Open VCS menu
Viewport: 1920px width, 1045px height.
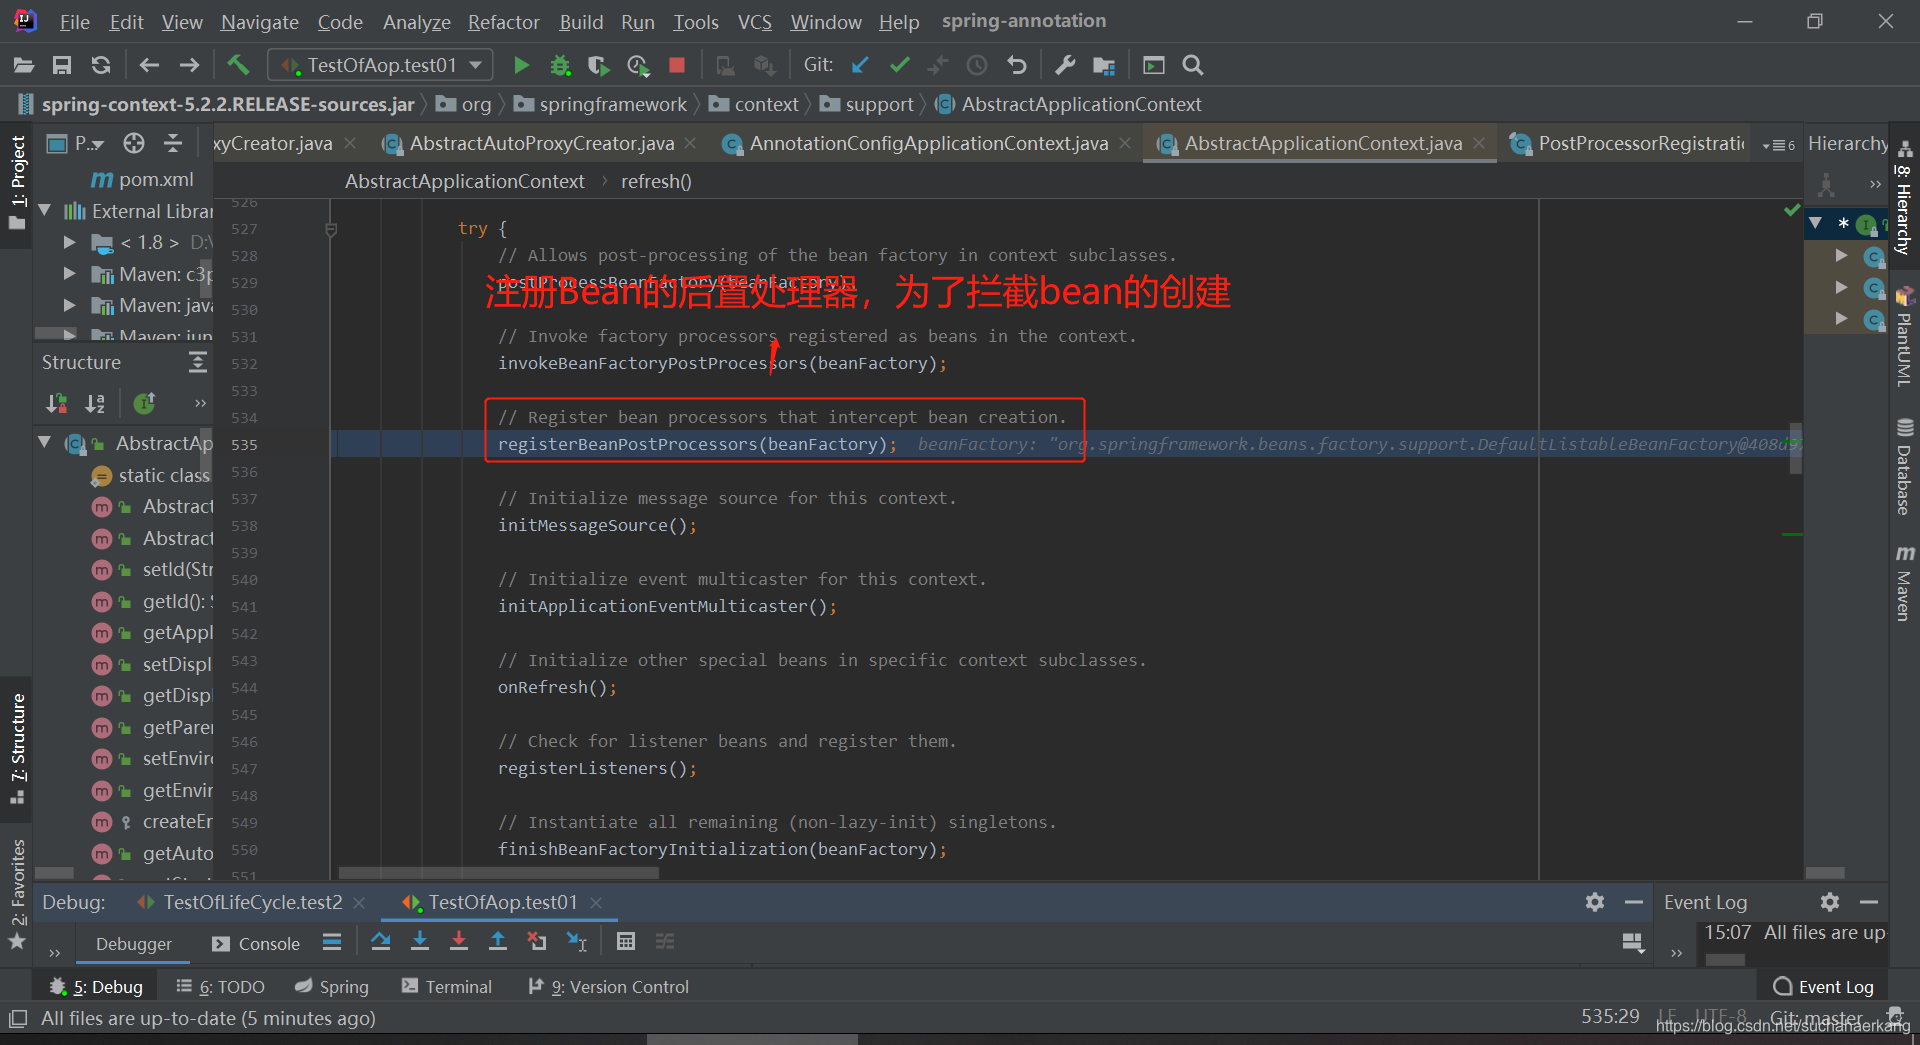pyautogui.click(x=754, y=22)
